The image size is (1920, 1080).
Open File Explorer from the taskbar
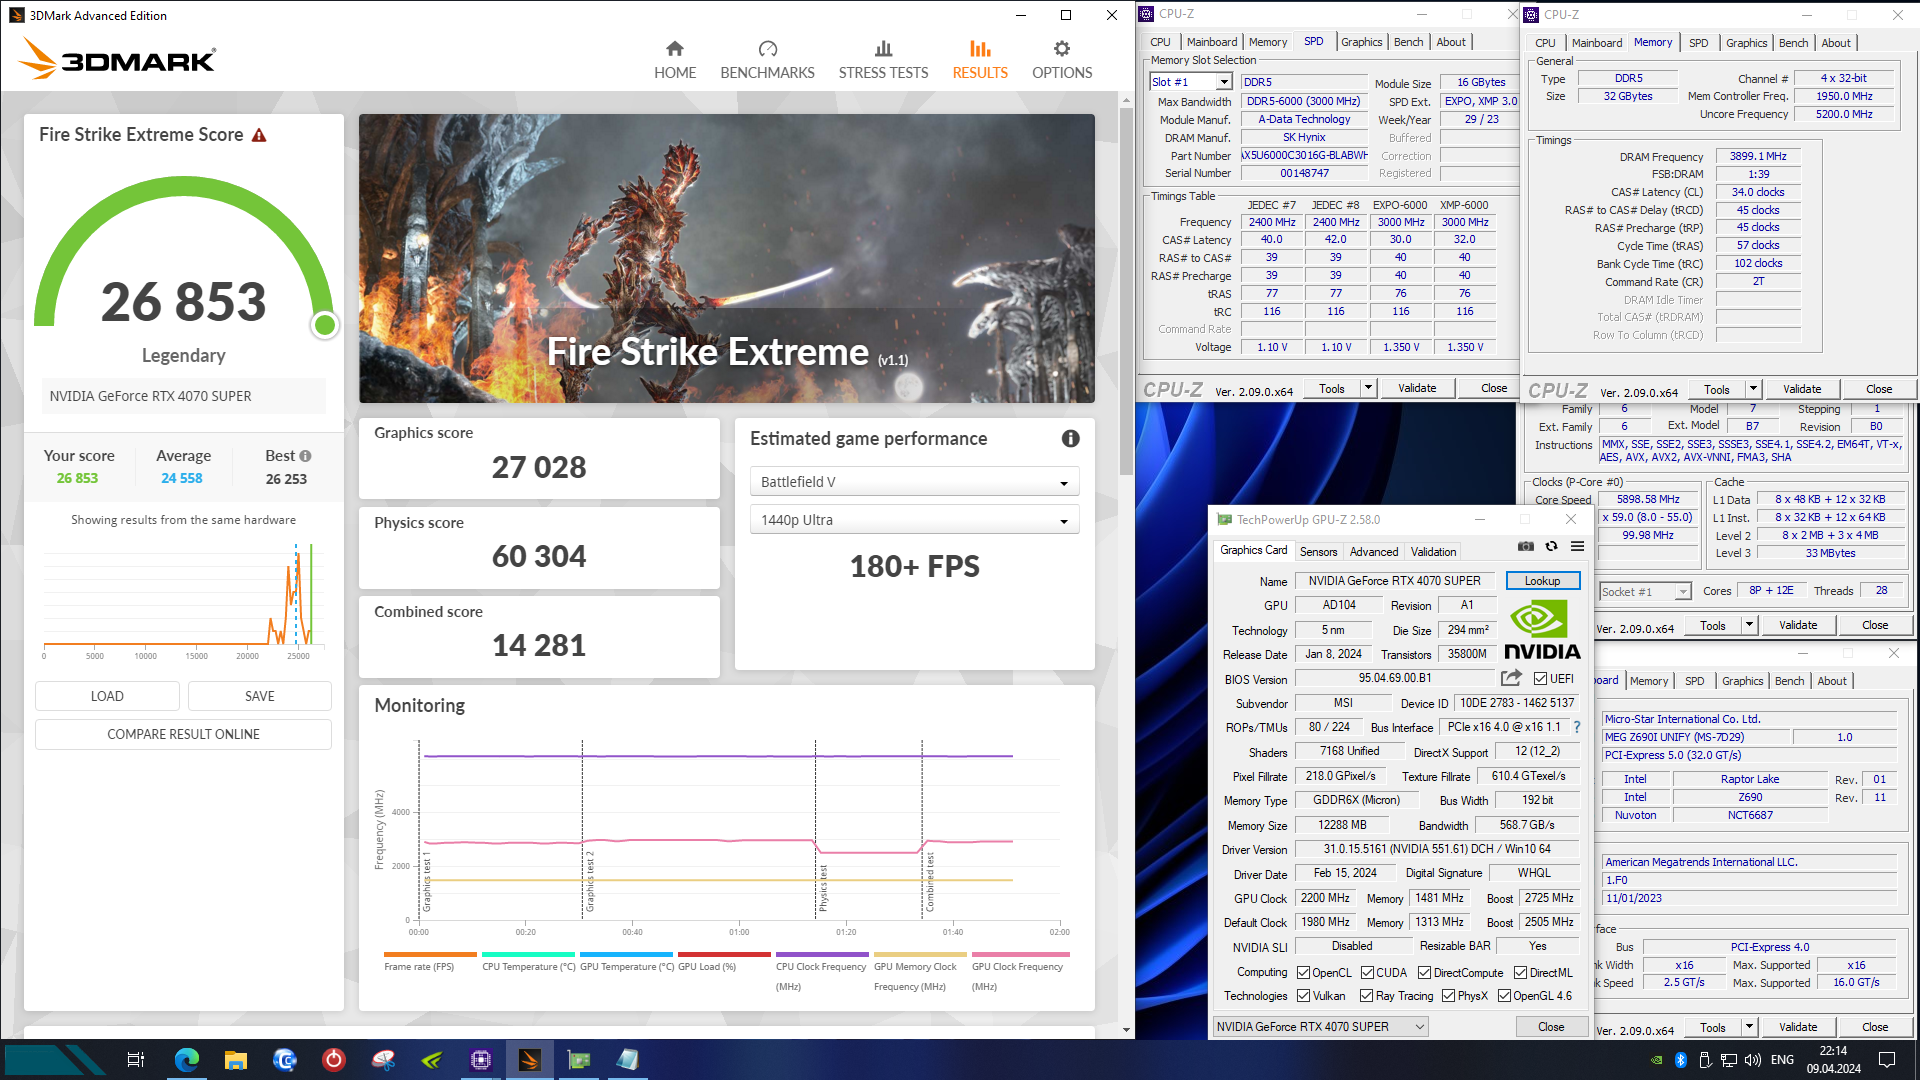235,1060
